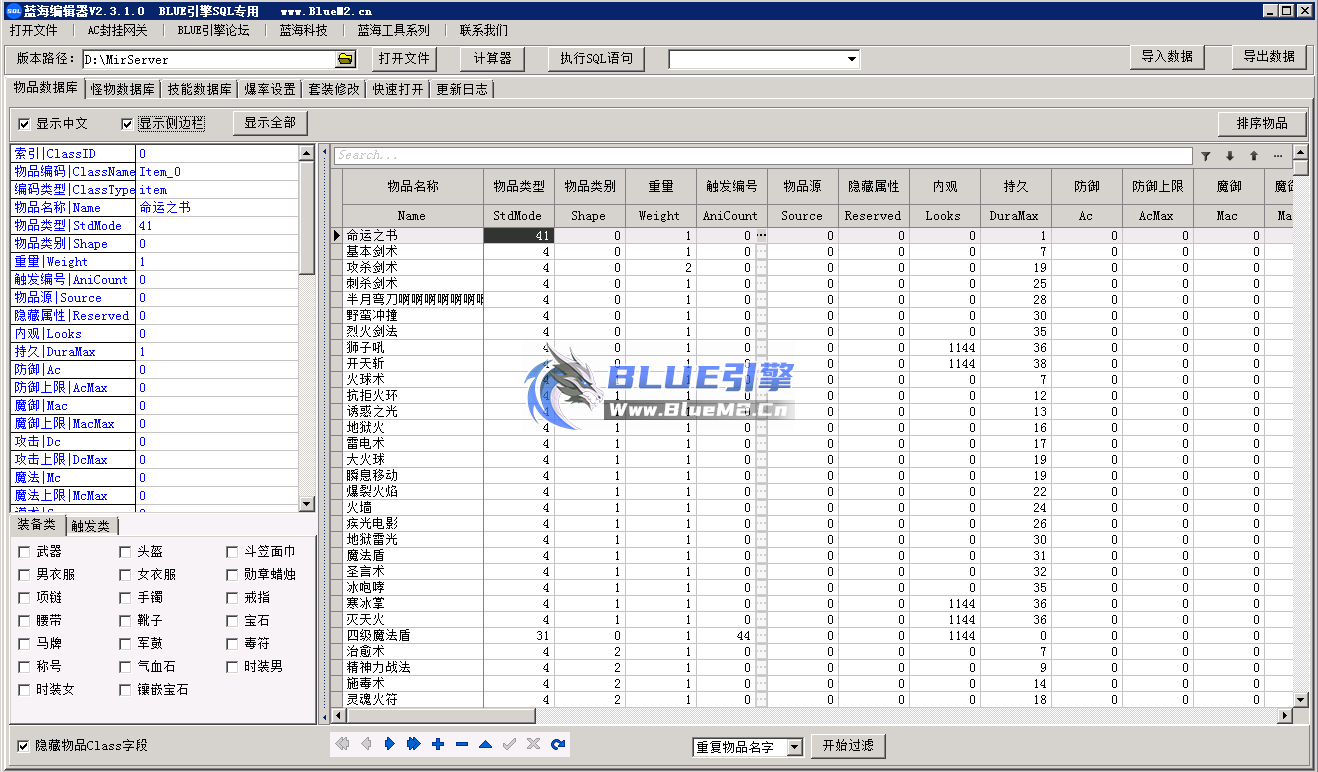The height and width of the screenshot is (772, 1318).
Task: Check the 斗笠面巾 filter box
Action: coord(232,552)
